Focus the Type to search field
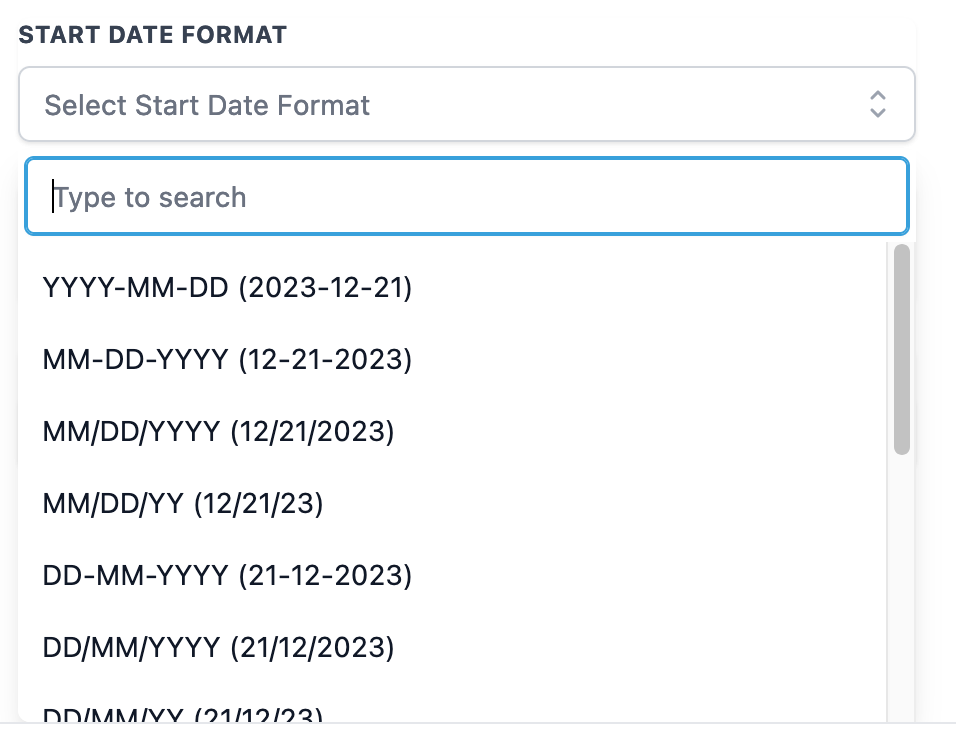 466,197
